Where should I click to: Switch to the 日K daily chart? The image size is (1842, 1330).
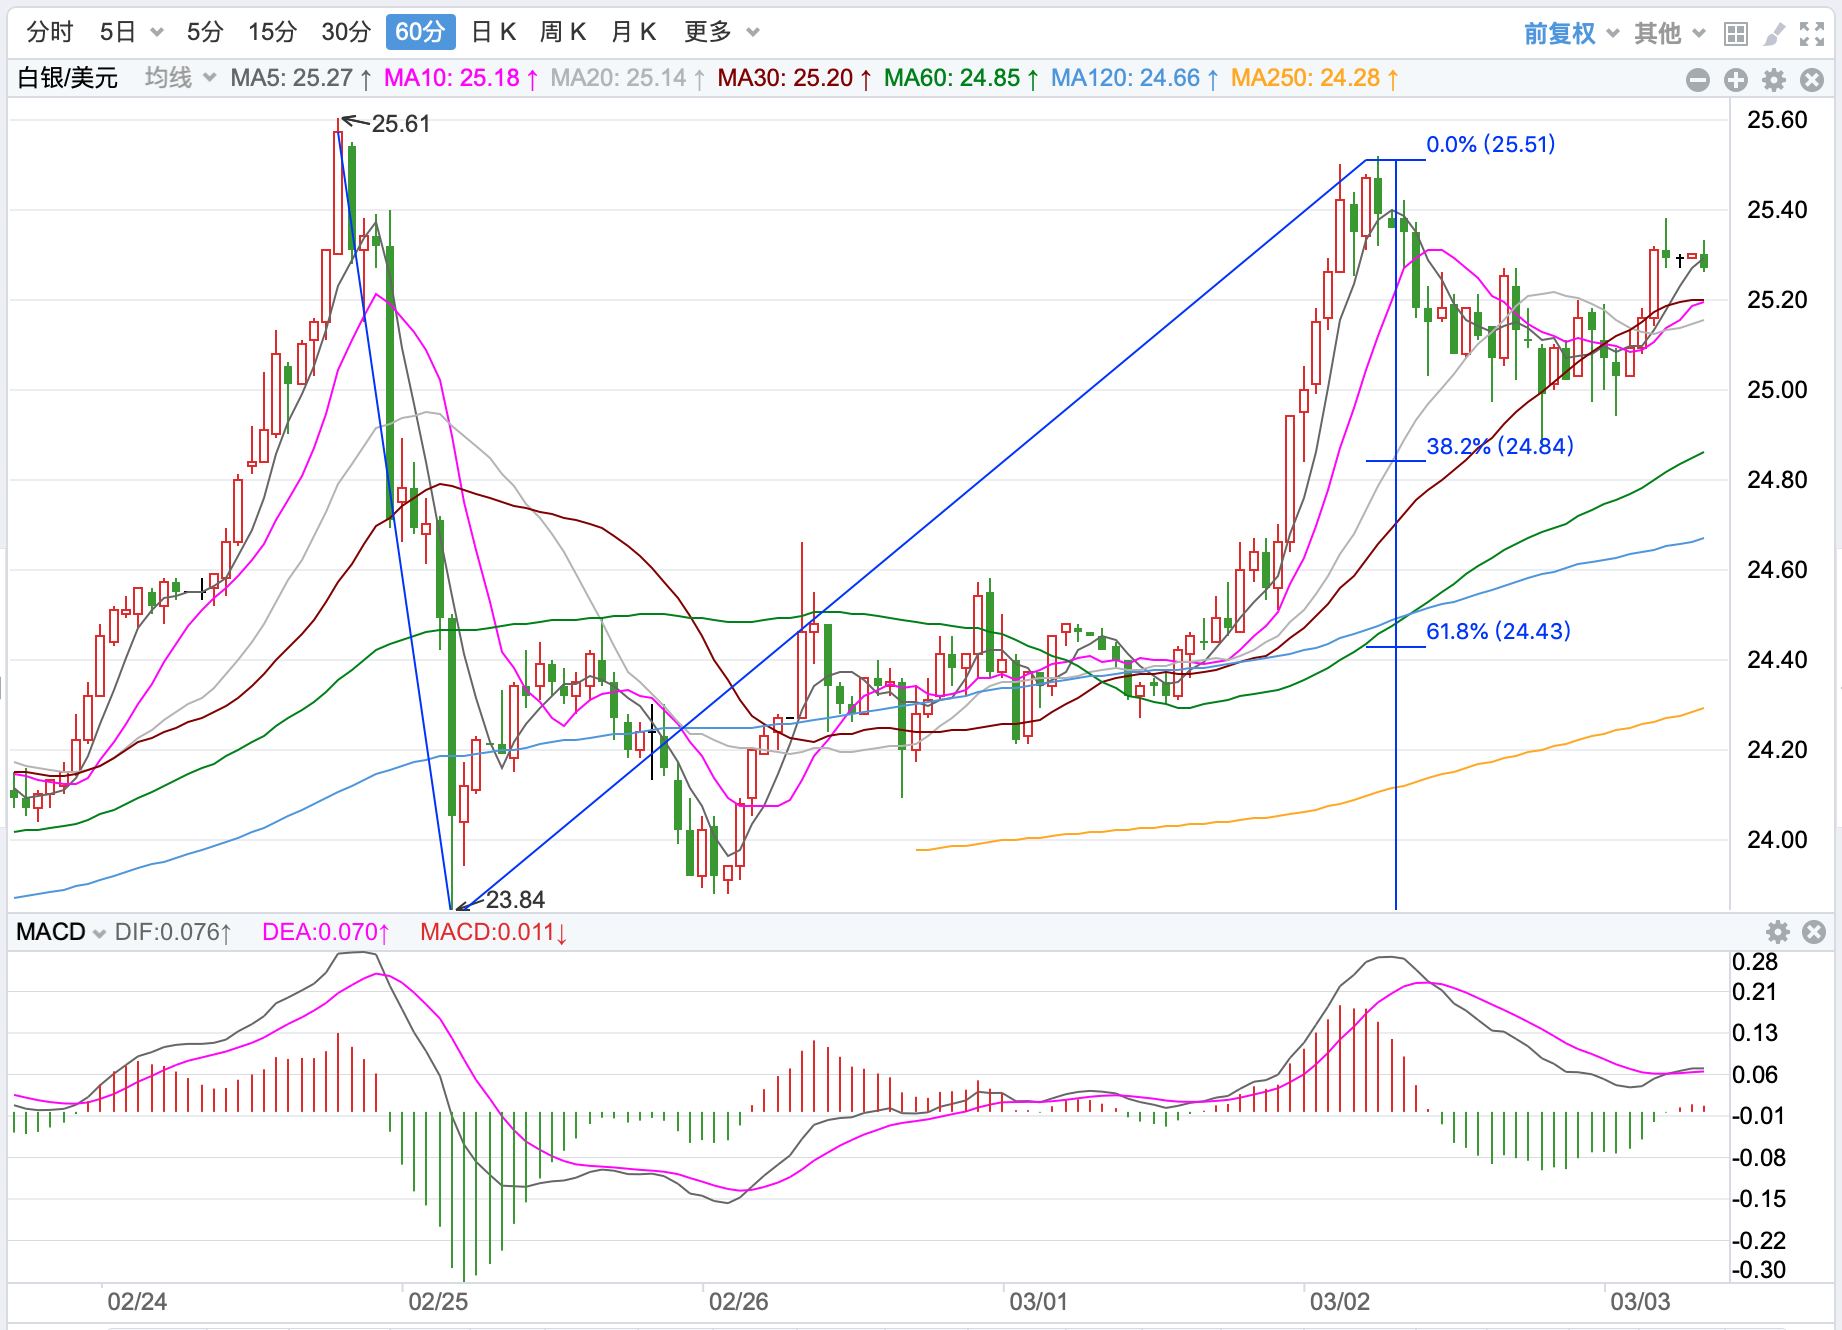[x=493, y=32]
